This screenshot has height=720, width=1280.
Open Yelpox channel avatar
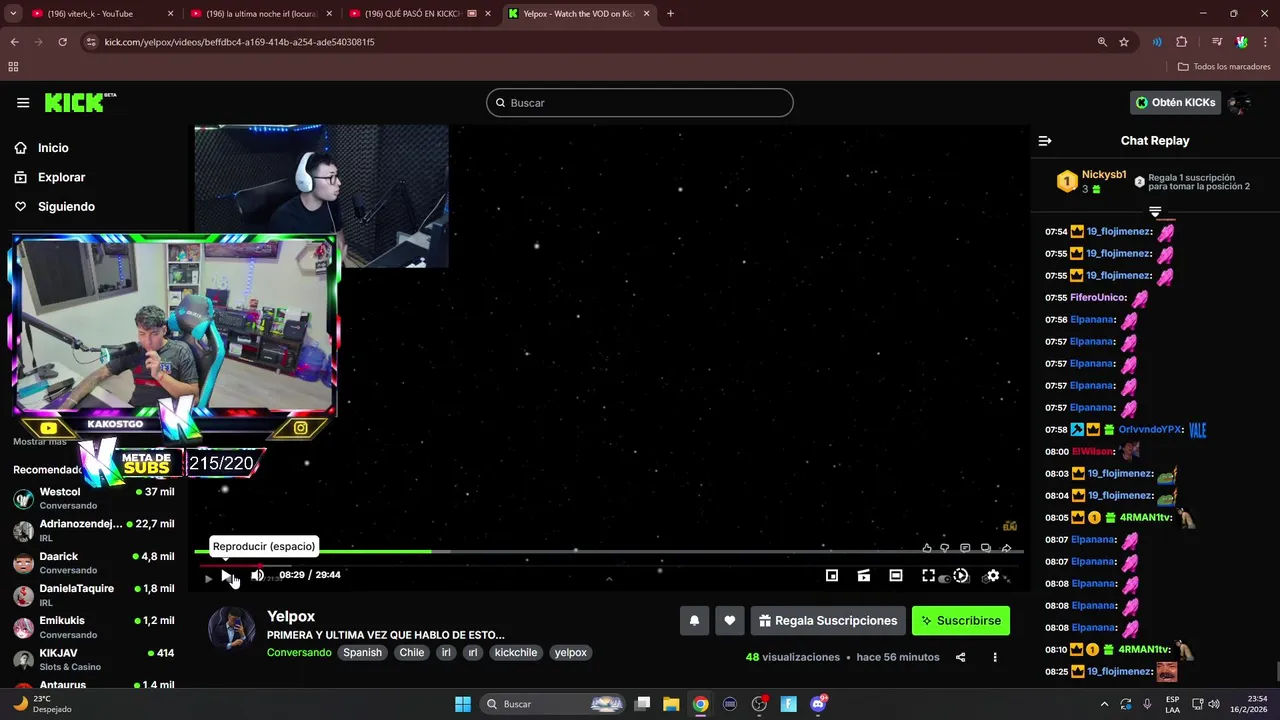pos(231,629)
